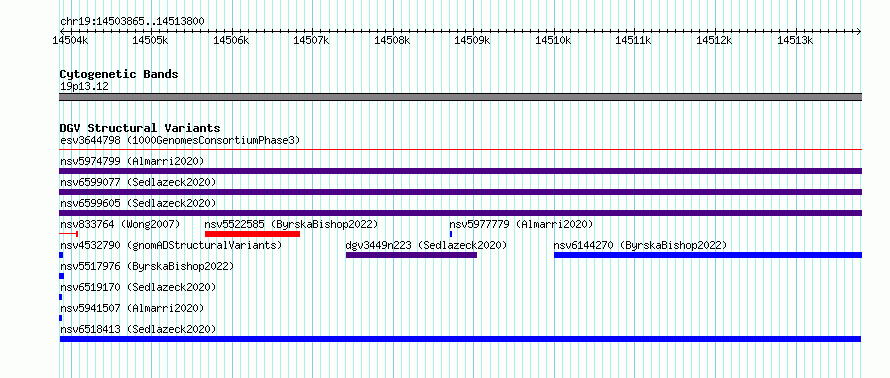Viewport: 890px width, 378px height.
Task: Click the chr19:14503865..14513800 region label
Action: coord(132,22)
